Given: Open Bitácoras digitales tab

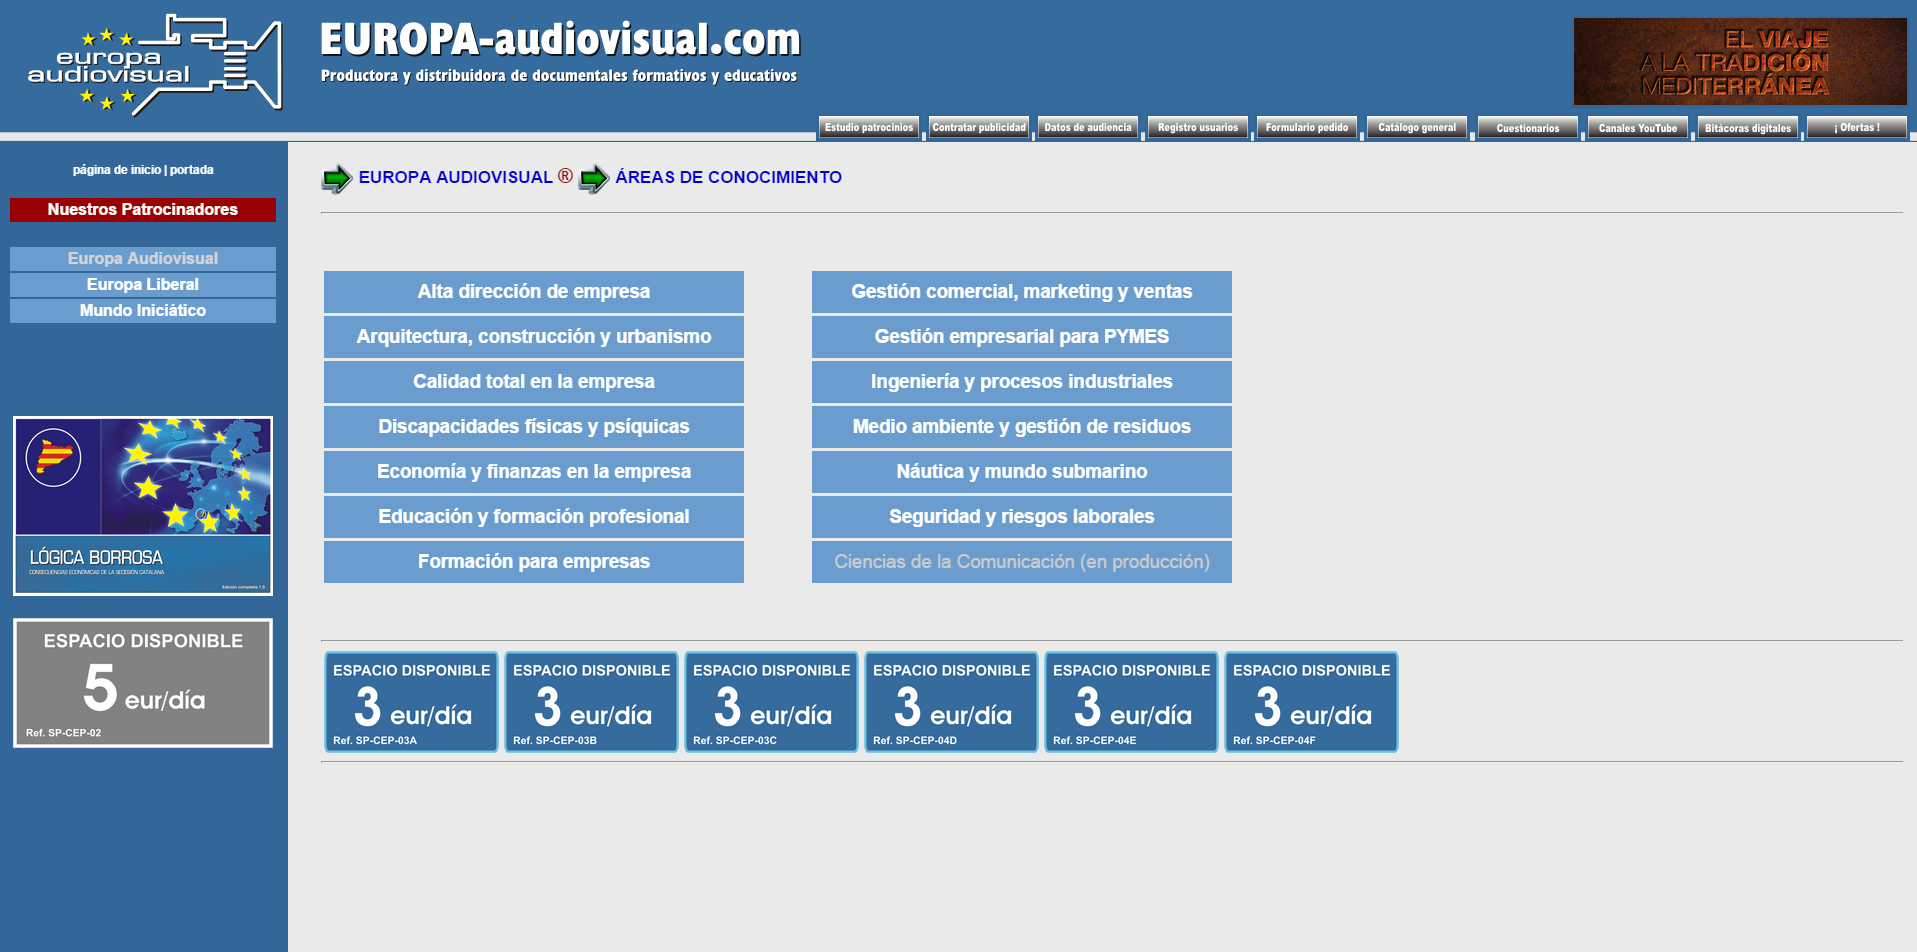Looking at the screenshot, I should coord(1748,128).
